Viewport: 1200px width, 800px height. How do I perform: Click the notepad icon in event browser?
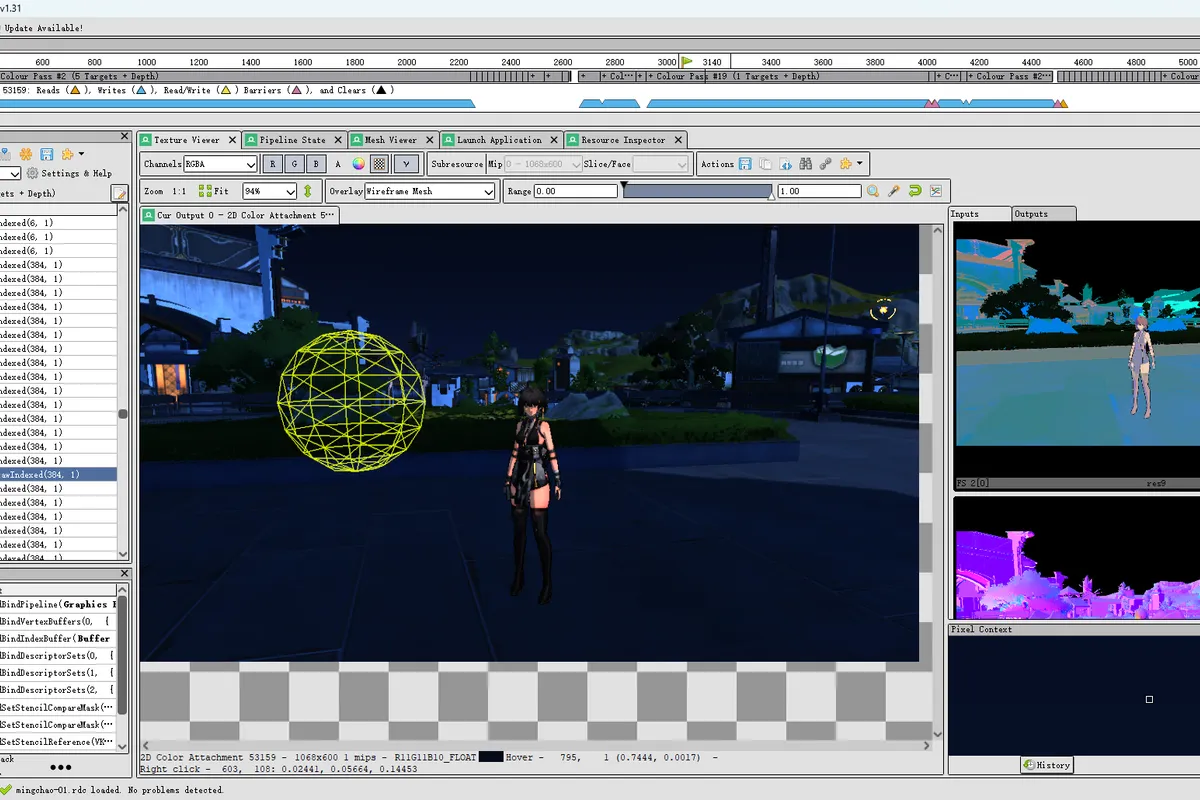(120, 193)
